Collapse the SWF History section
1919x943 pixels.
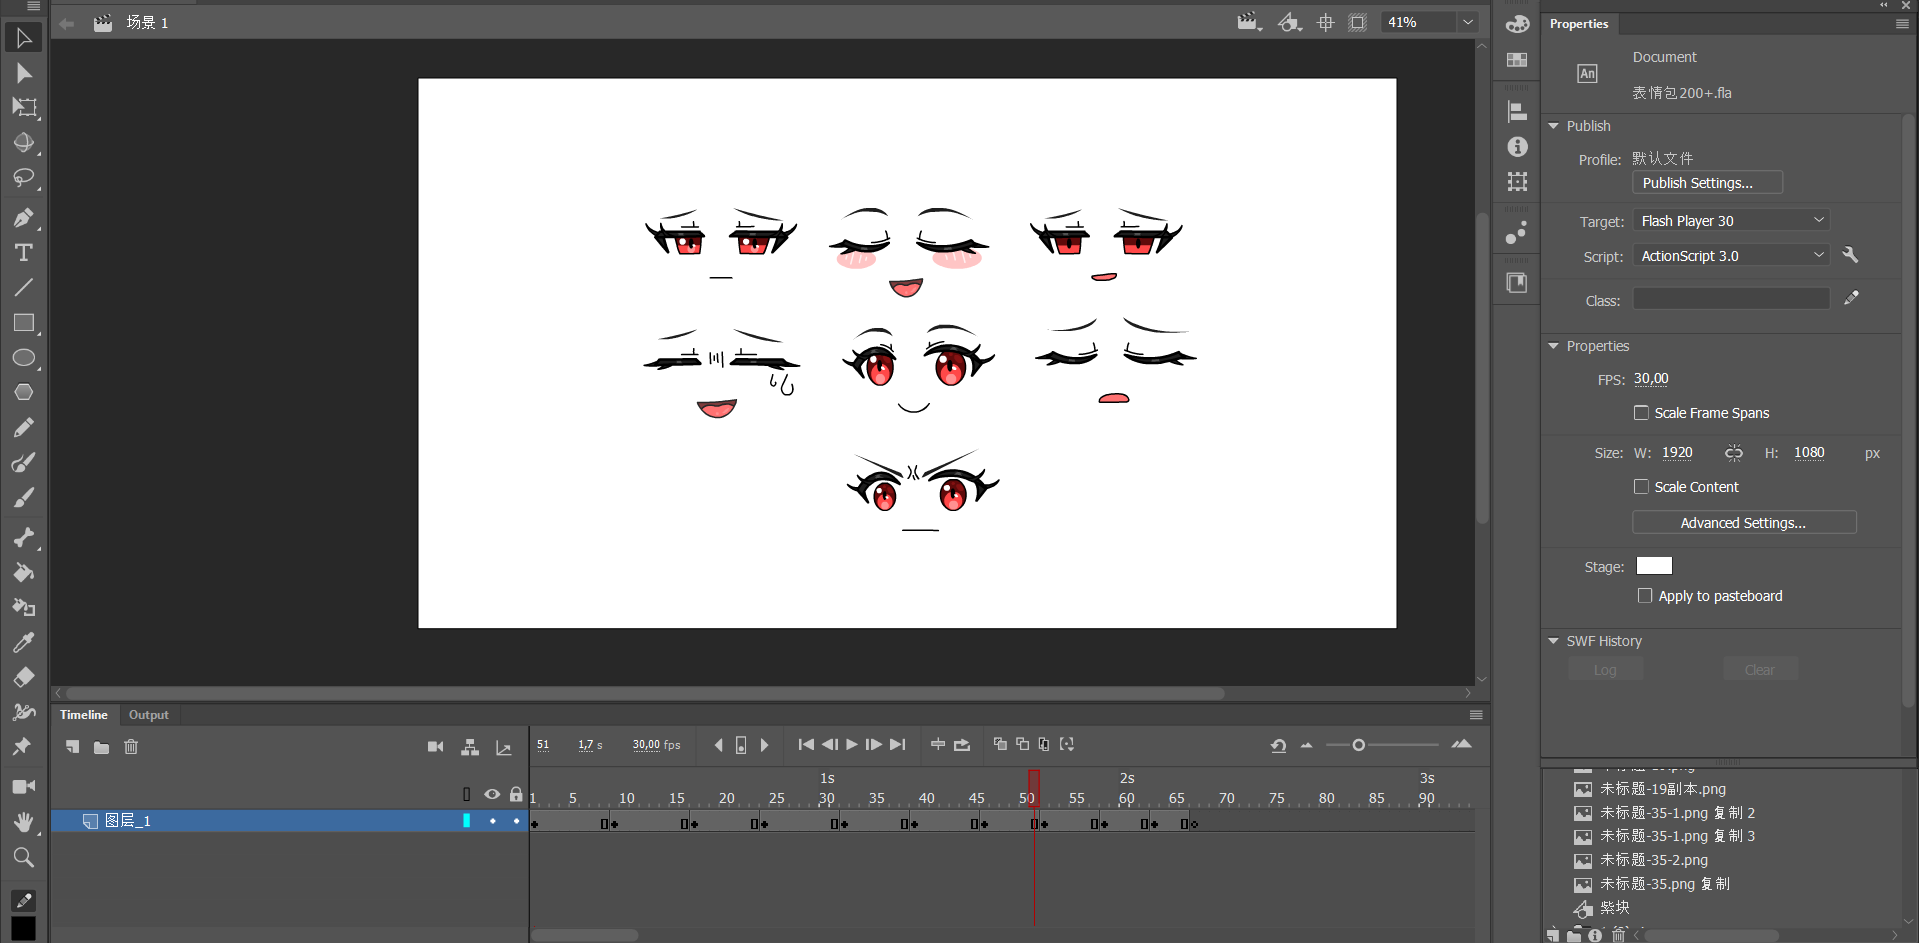coord(1554,641)
